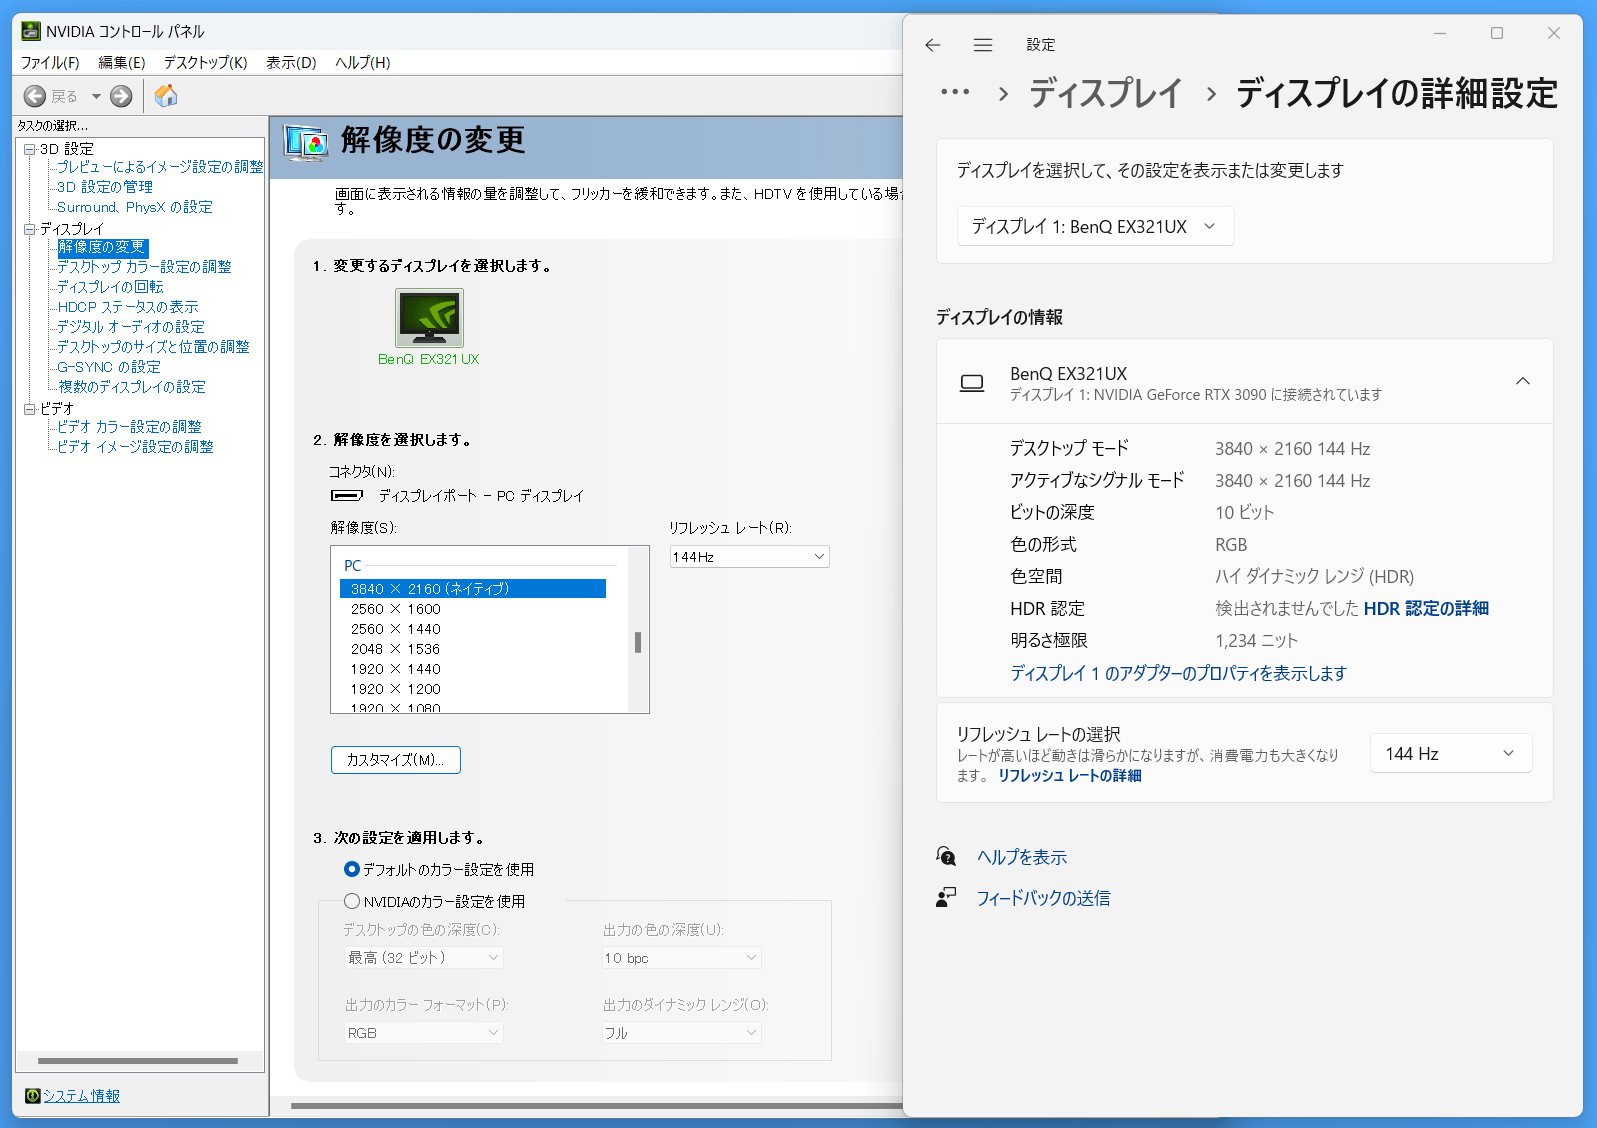Open the リフレッシュ レートの詳細 link
The width and height of the screenshot is (1597, 1128).
(x=1069, y=776)
